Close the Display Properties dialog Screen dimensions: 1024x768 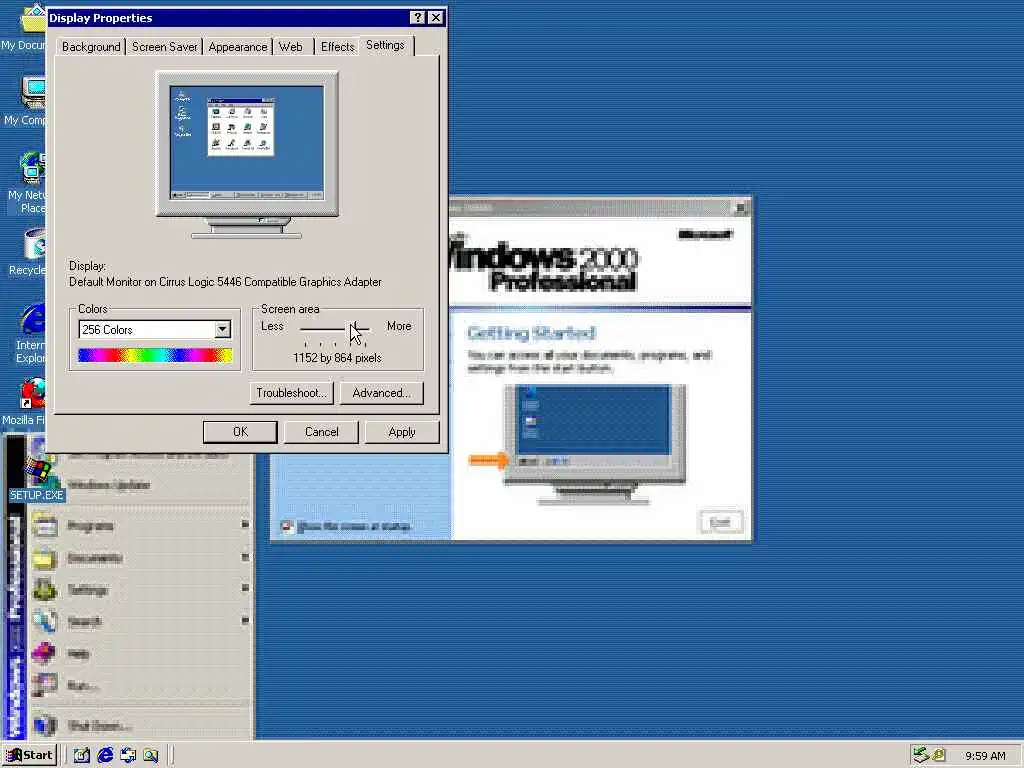[436, 18]
